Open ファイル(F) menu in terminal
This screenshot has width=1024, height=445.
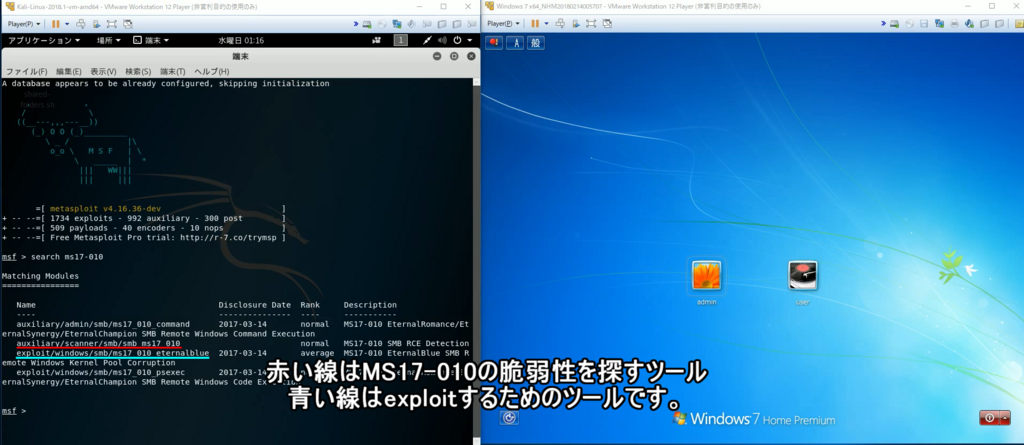click(26, 71)
